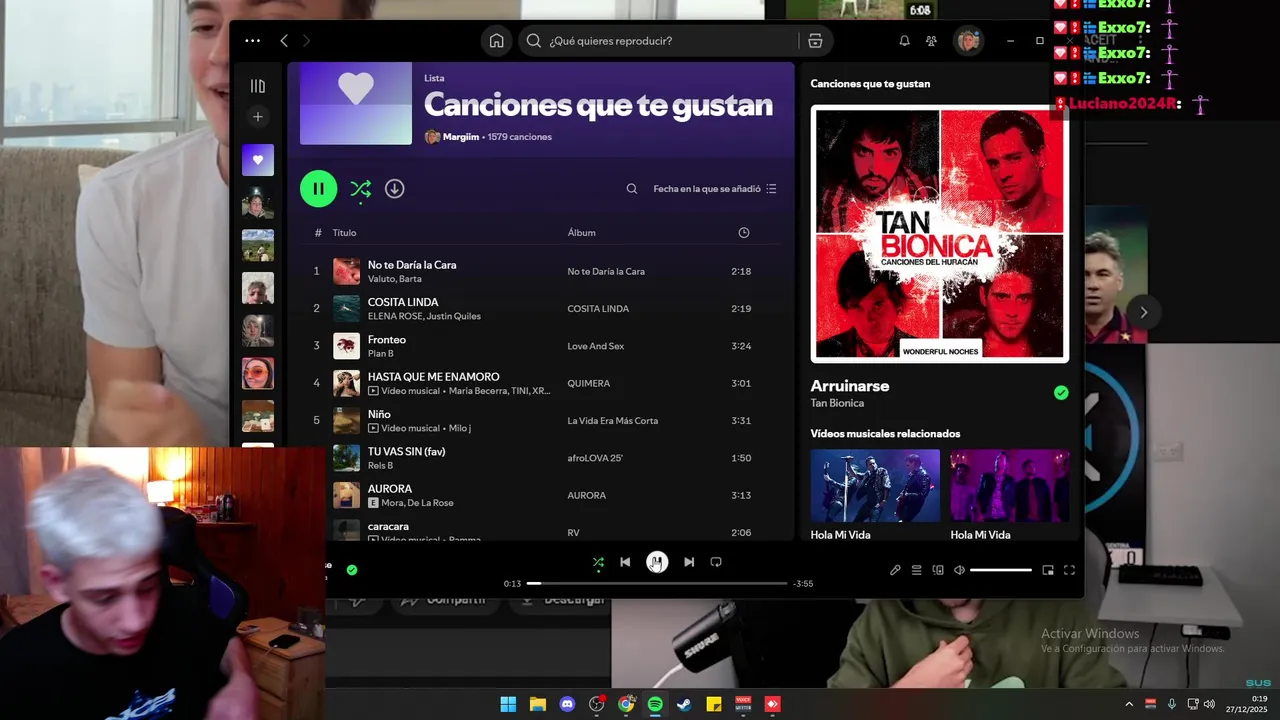Mute with the speaker volume icon
Viewport: 1280px width, 720px height.
[959, 570]
